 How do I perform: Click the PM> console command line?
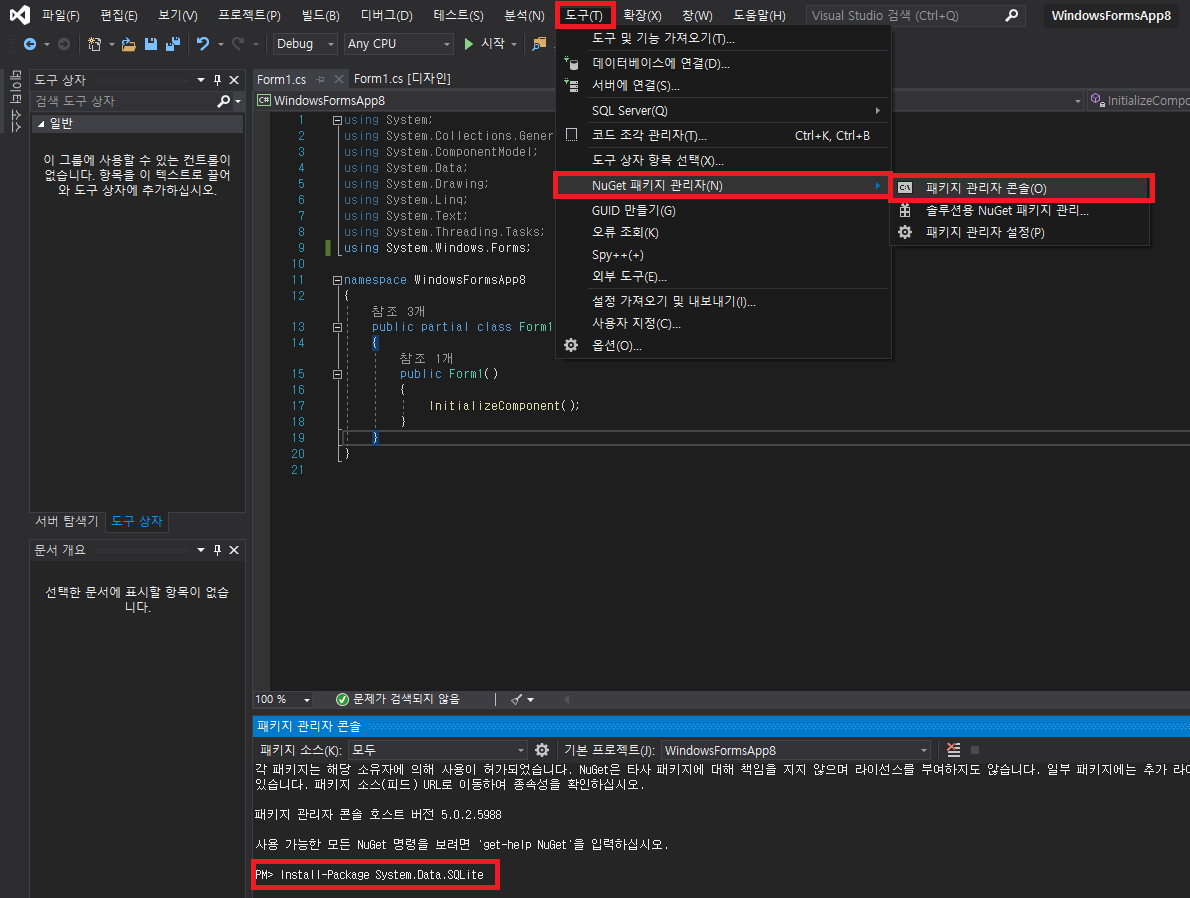pos(370,874)
